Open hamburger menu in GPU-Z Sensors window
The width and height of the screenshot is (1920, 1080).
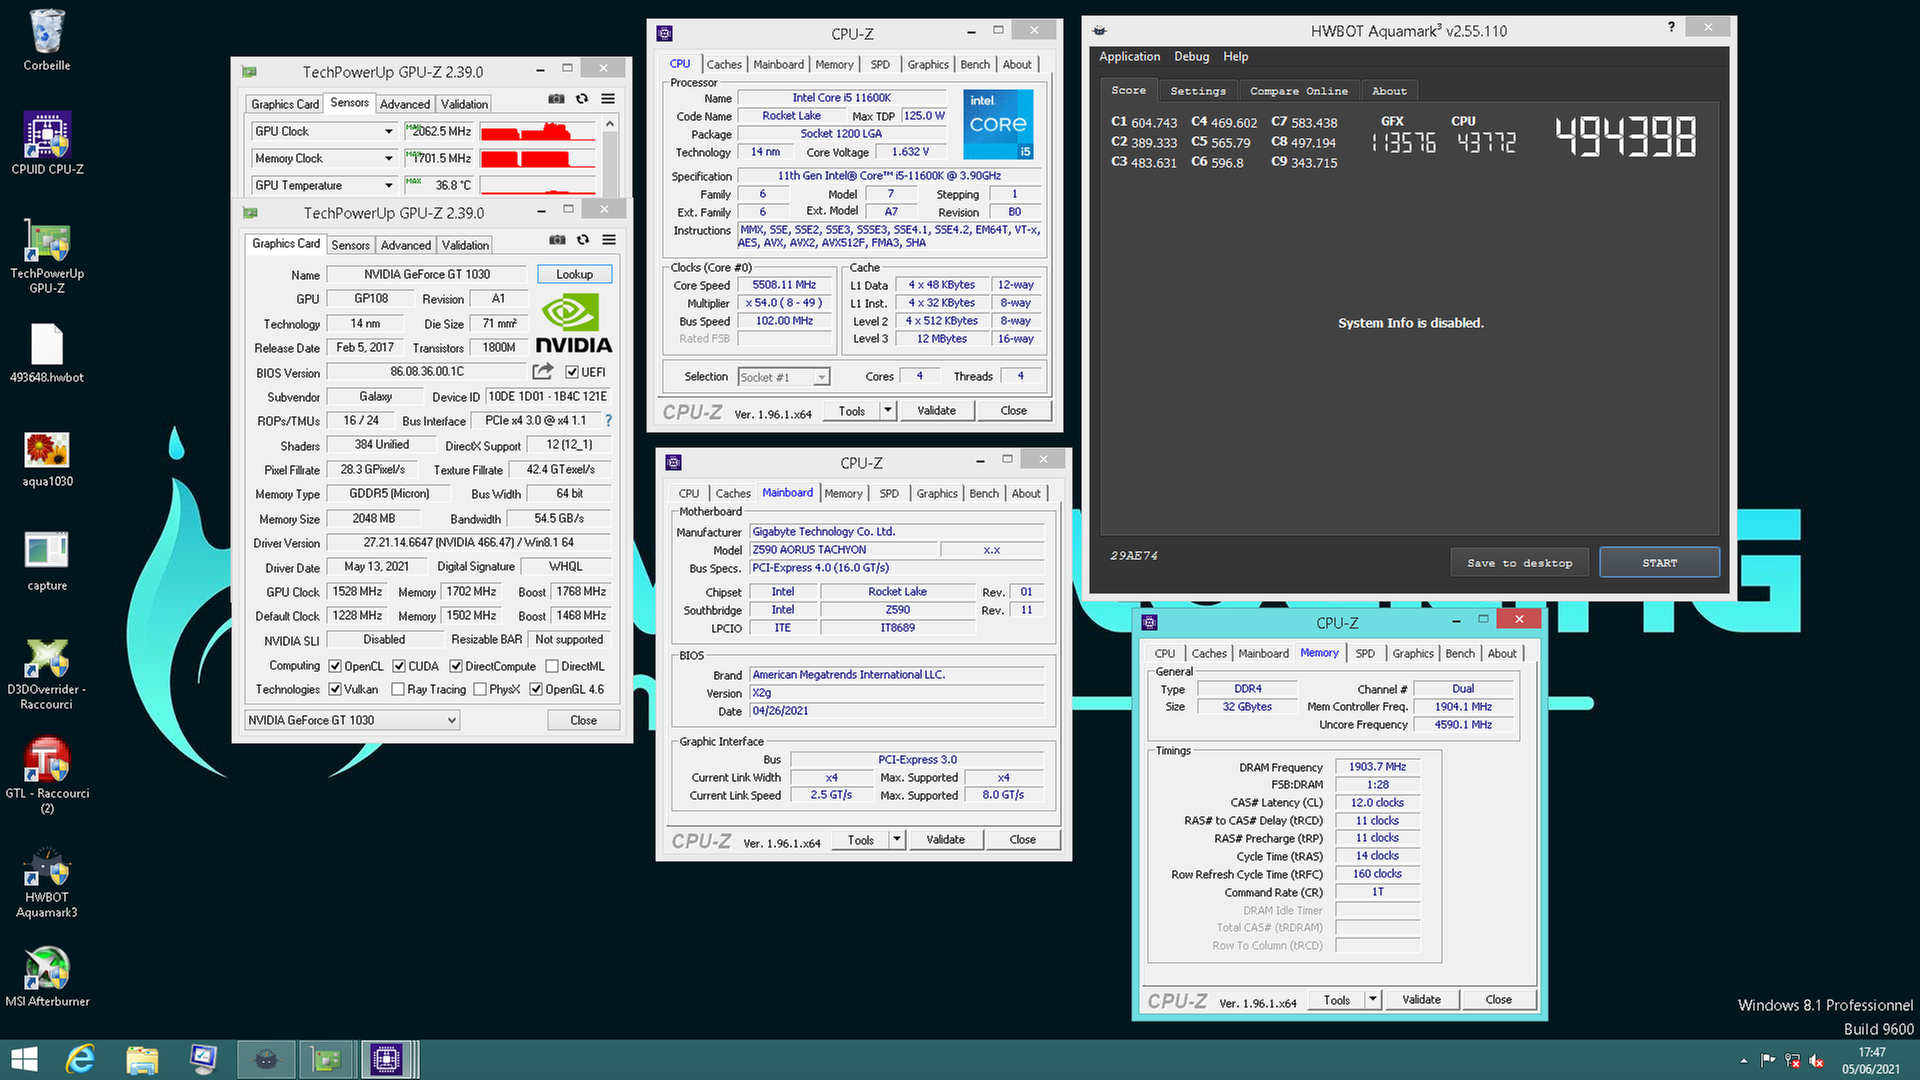tap(608, 99)
